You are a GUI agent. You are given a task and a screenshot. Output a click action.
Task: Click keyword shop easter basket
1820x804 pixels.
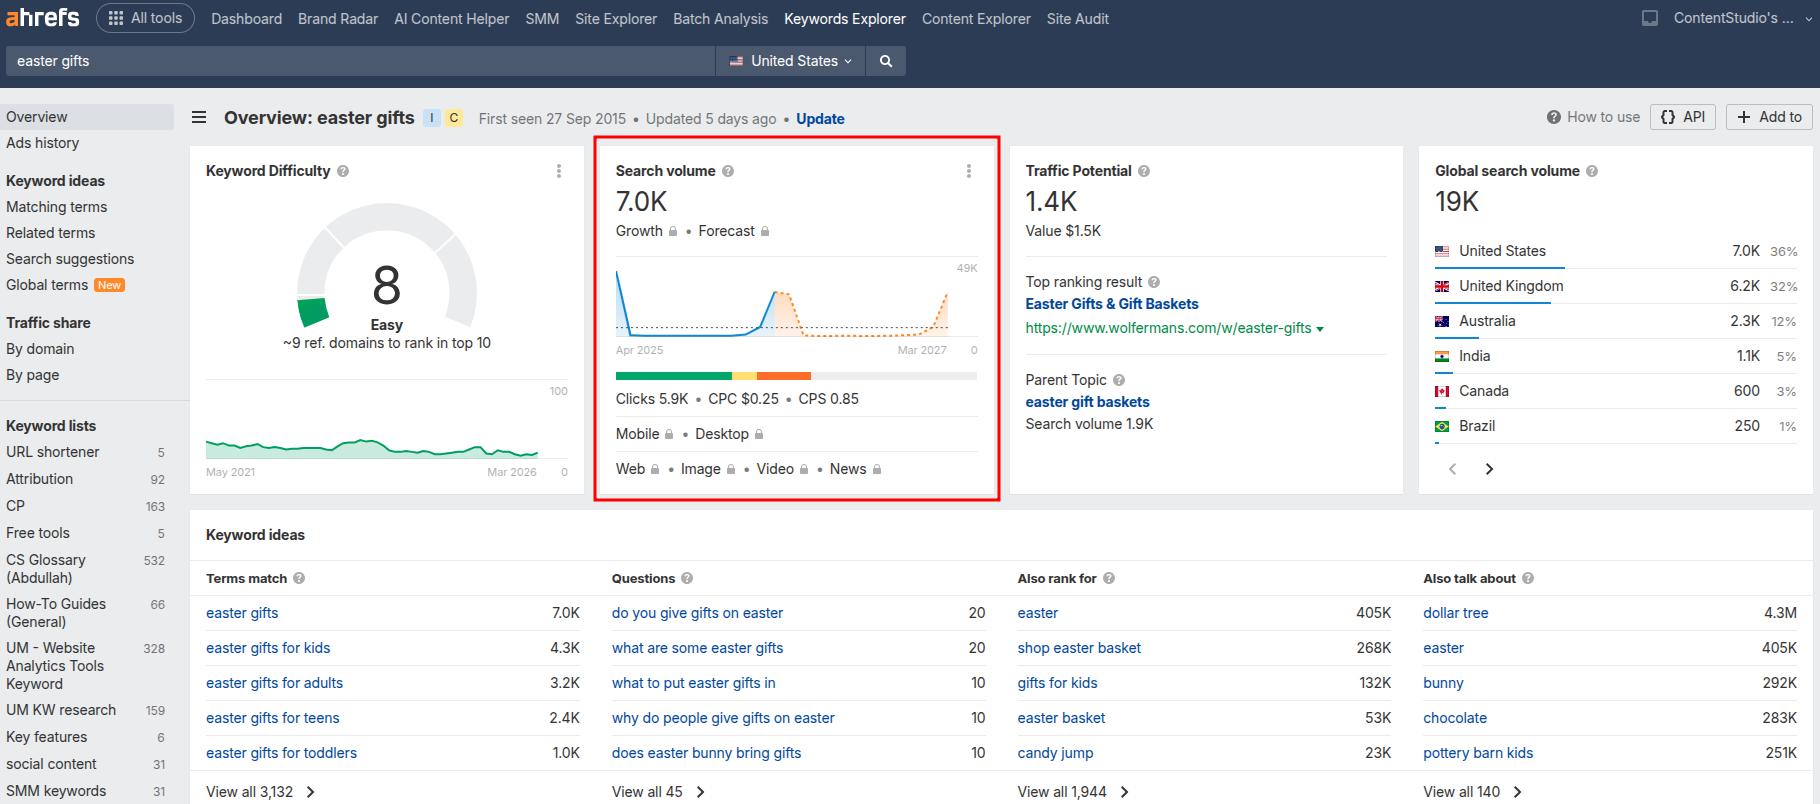pos(1079,648)
